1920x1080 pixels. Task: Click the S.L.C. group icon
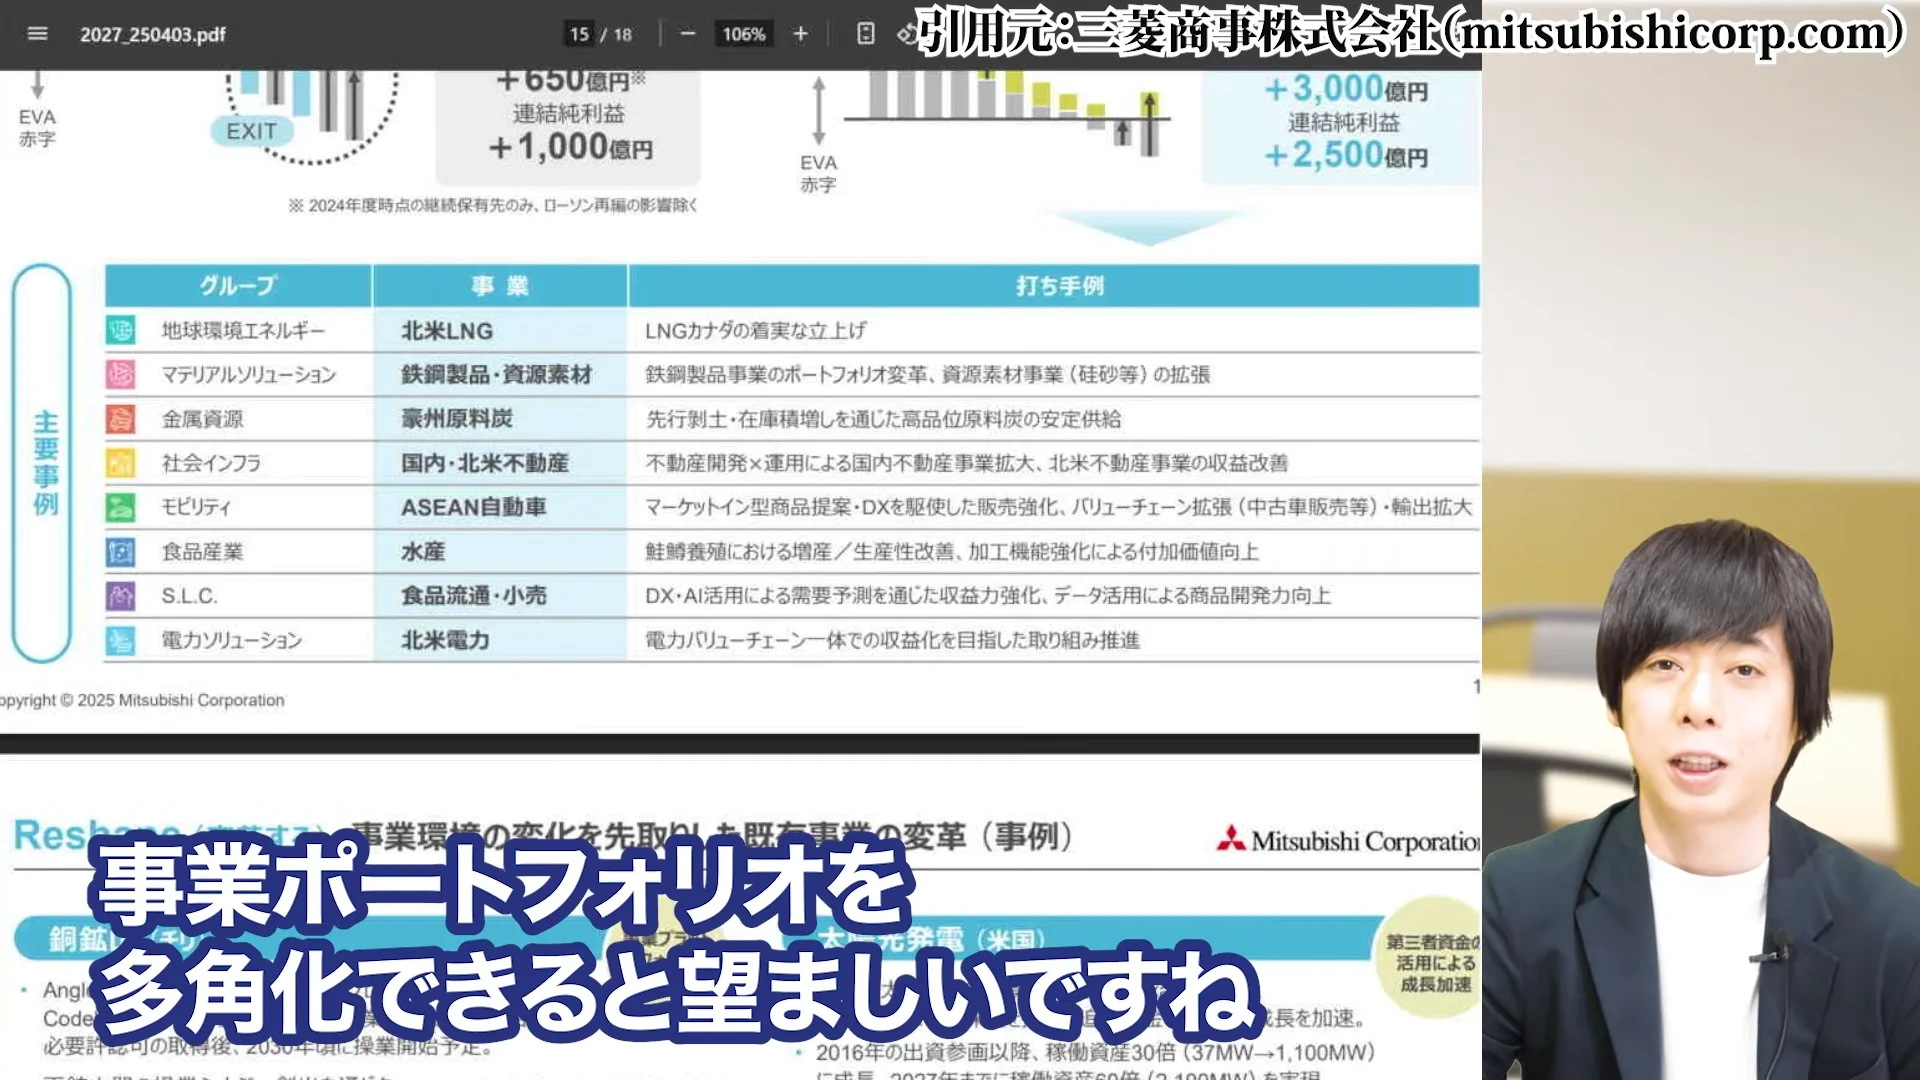coord(120,596)
